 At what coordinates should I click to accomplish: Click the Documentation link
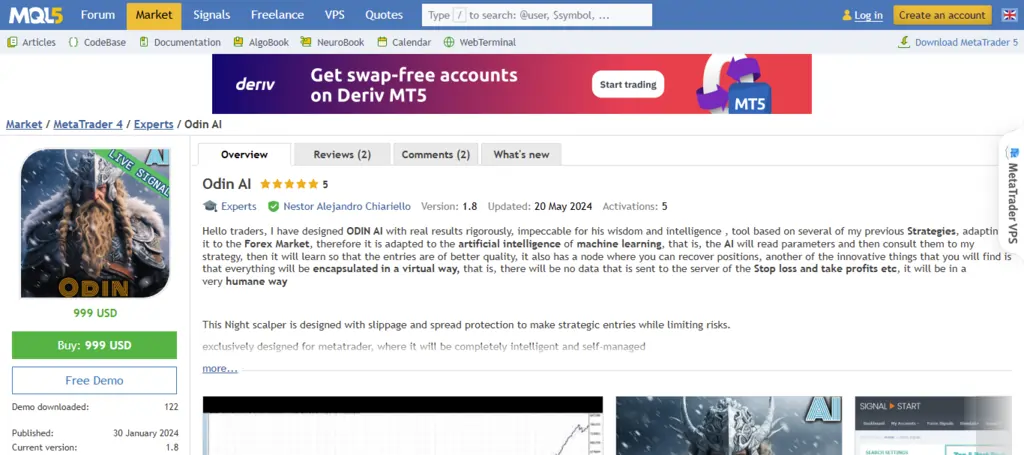(x=187, y=42)
